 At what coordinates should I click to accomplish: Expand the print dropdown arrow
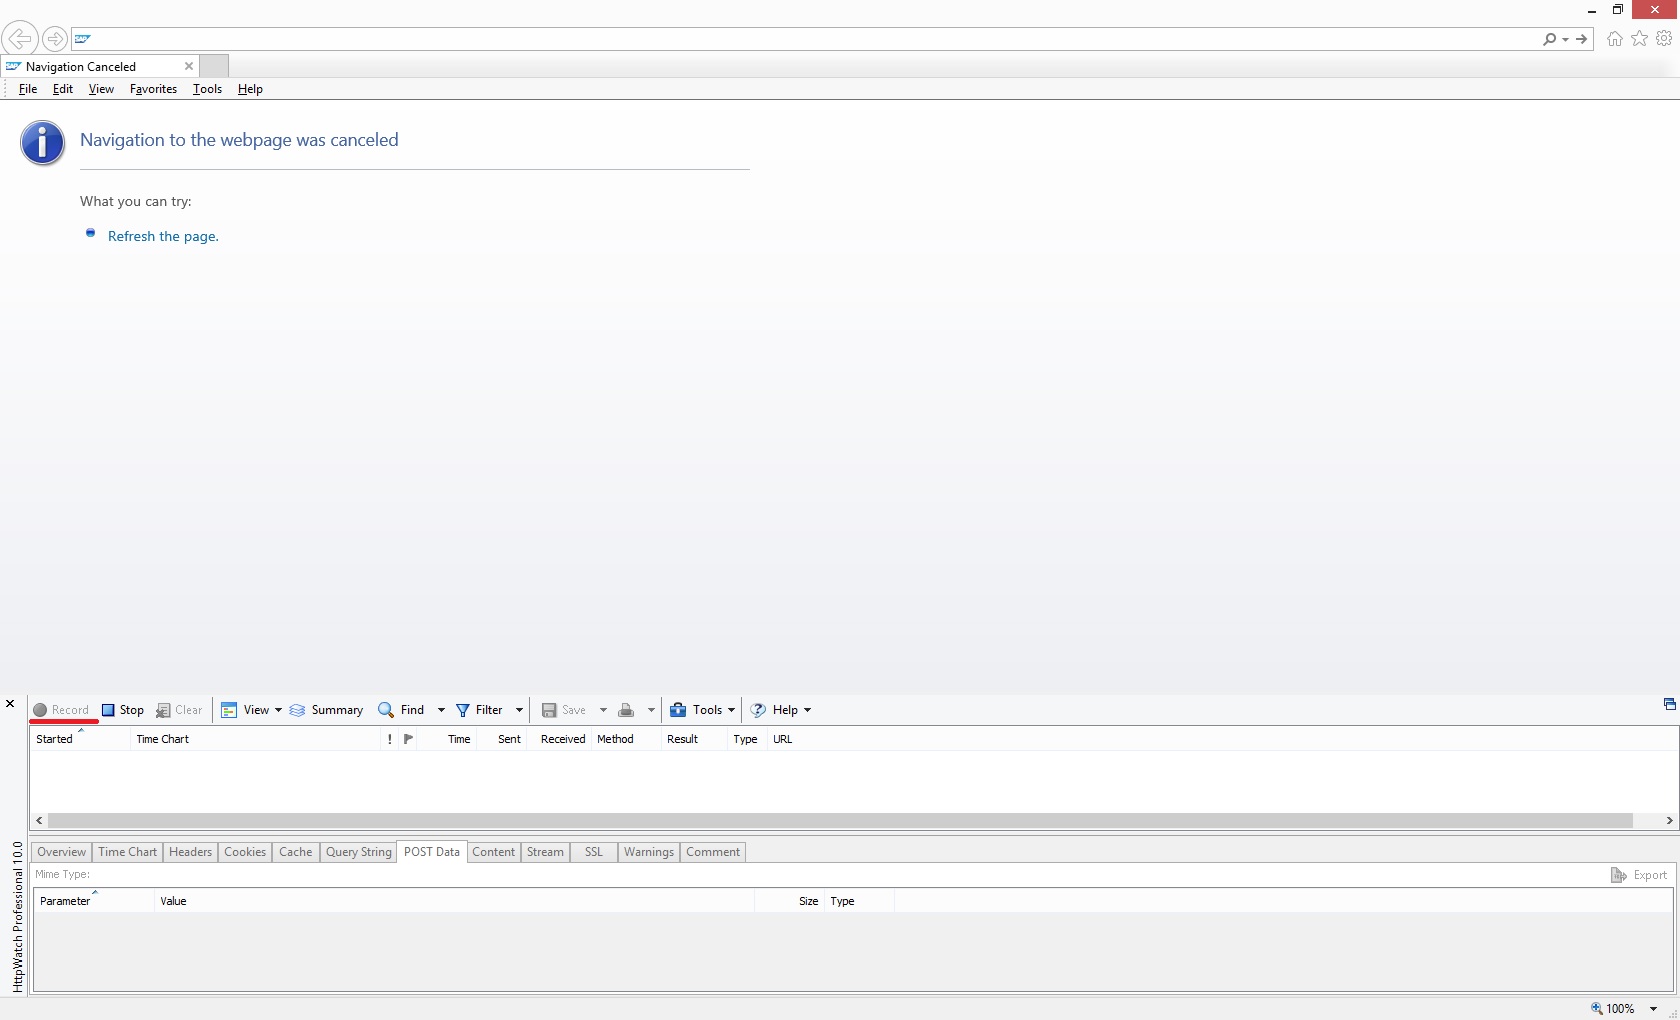[x=651, y=710]
